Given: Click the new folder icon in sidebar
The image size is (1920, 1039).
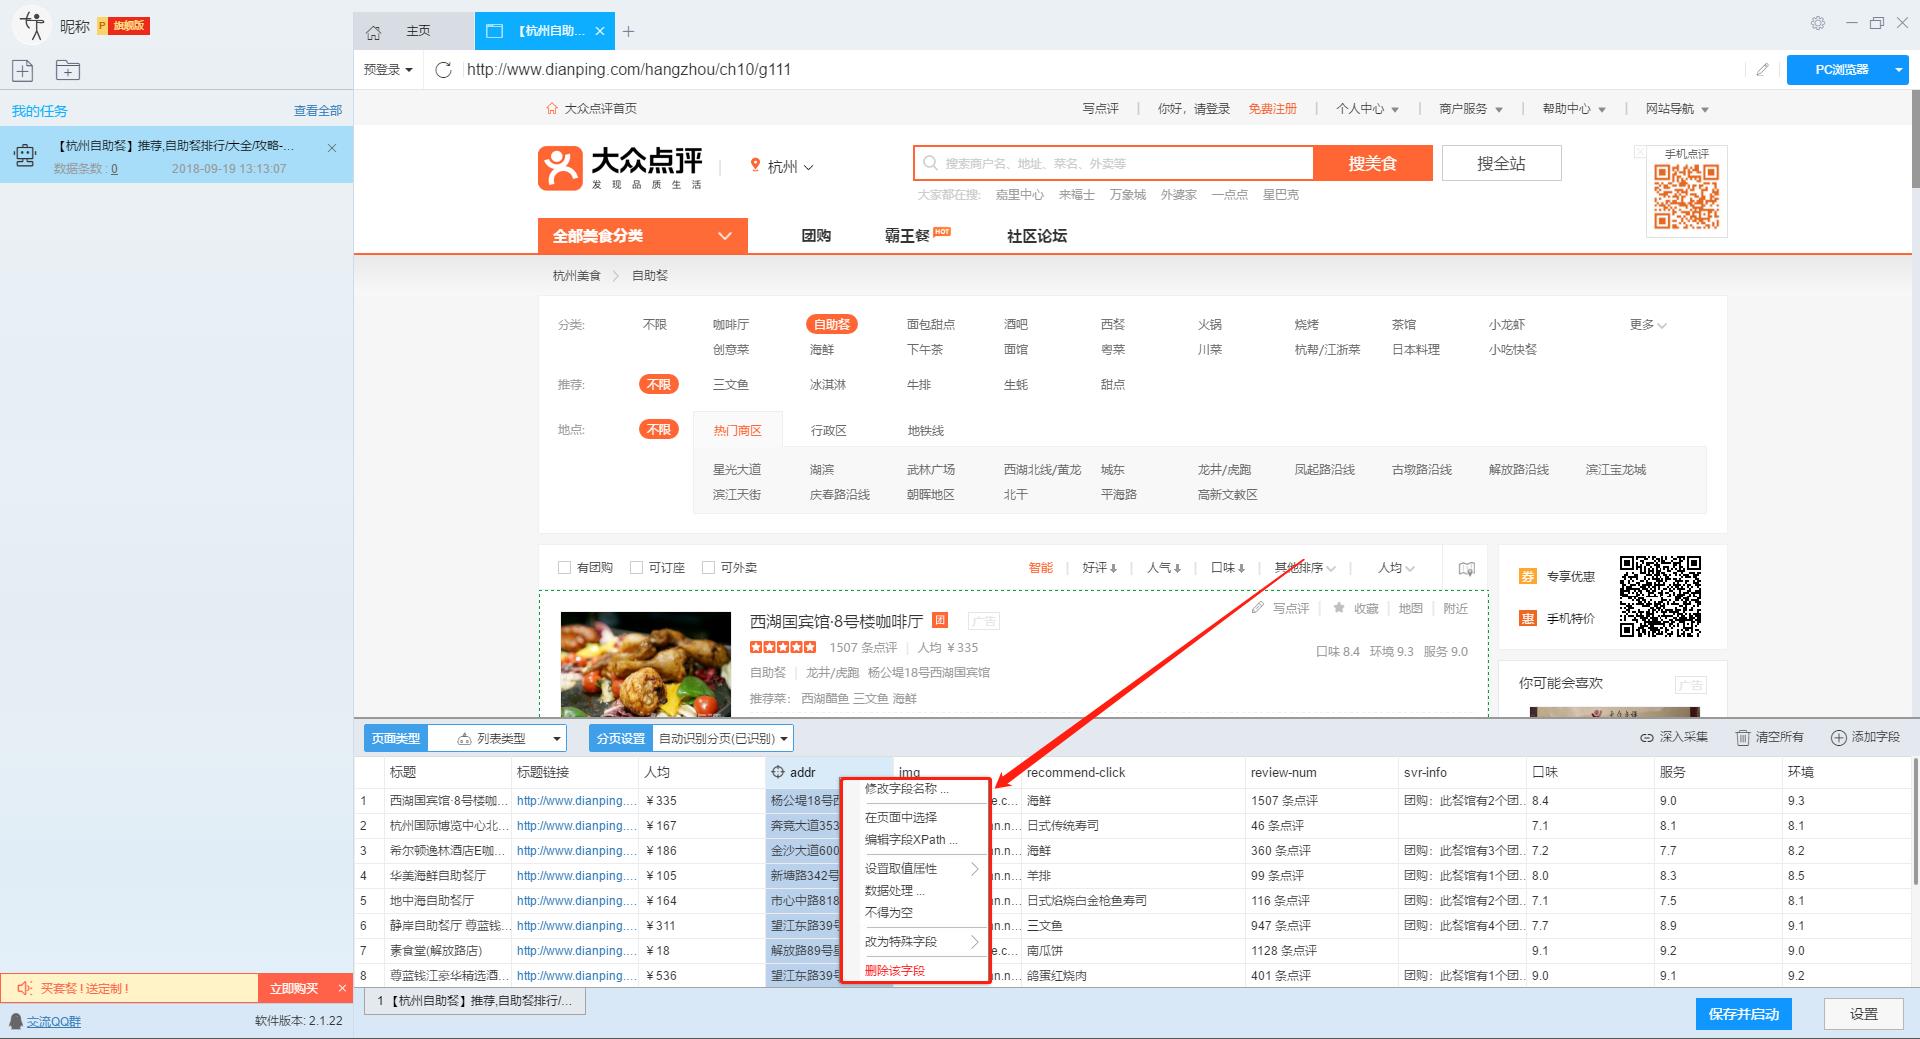Looking at the screenshot, I should coord(68,70).
